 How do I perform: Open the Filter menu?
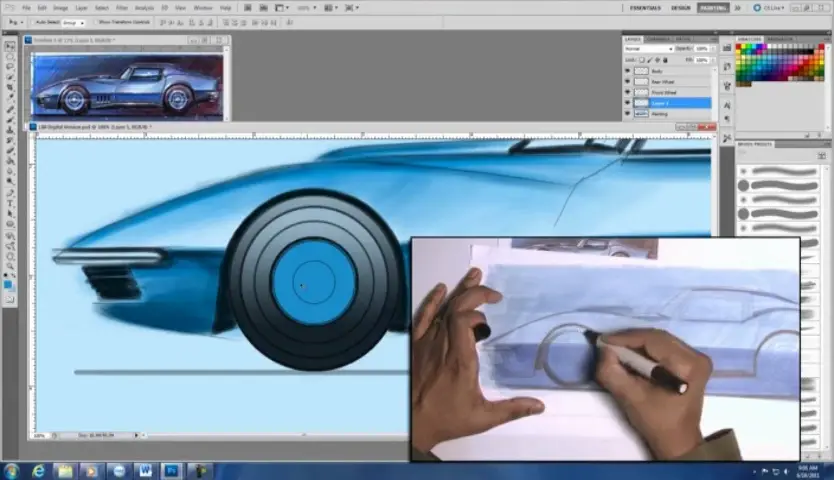121,8
